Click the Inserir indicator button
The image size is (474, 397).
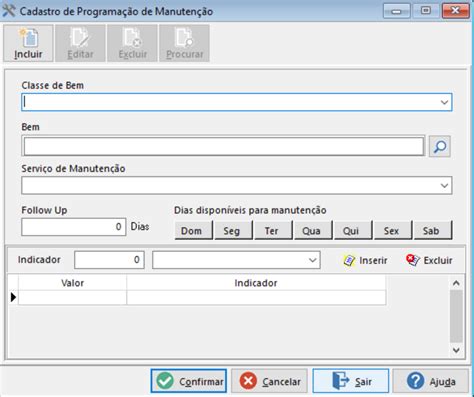[x=365, y=260]
